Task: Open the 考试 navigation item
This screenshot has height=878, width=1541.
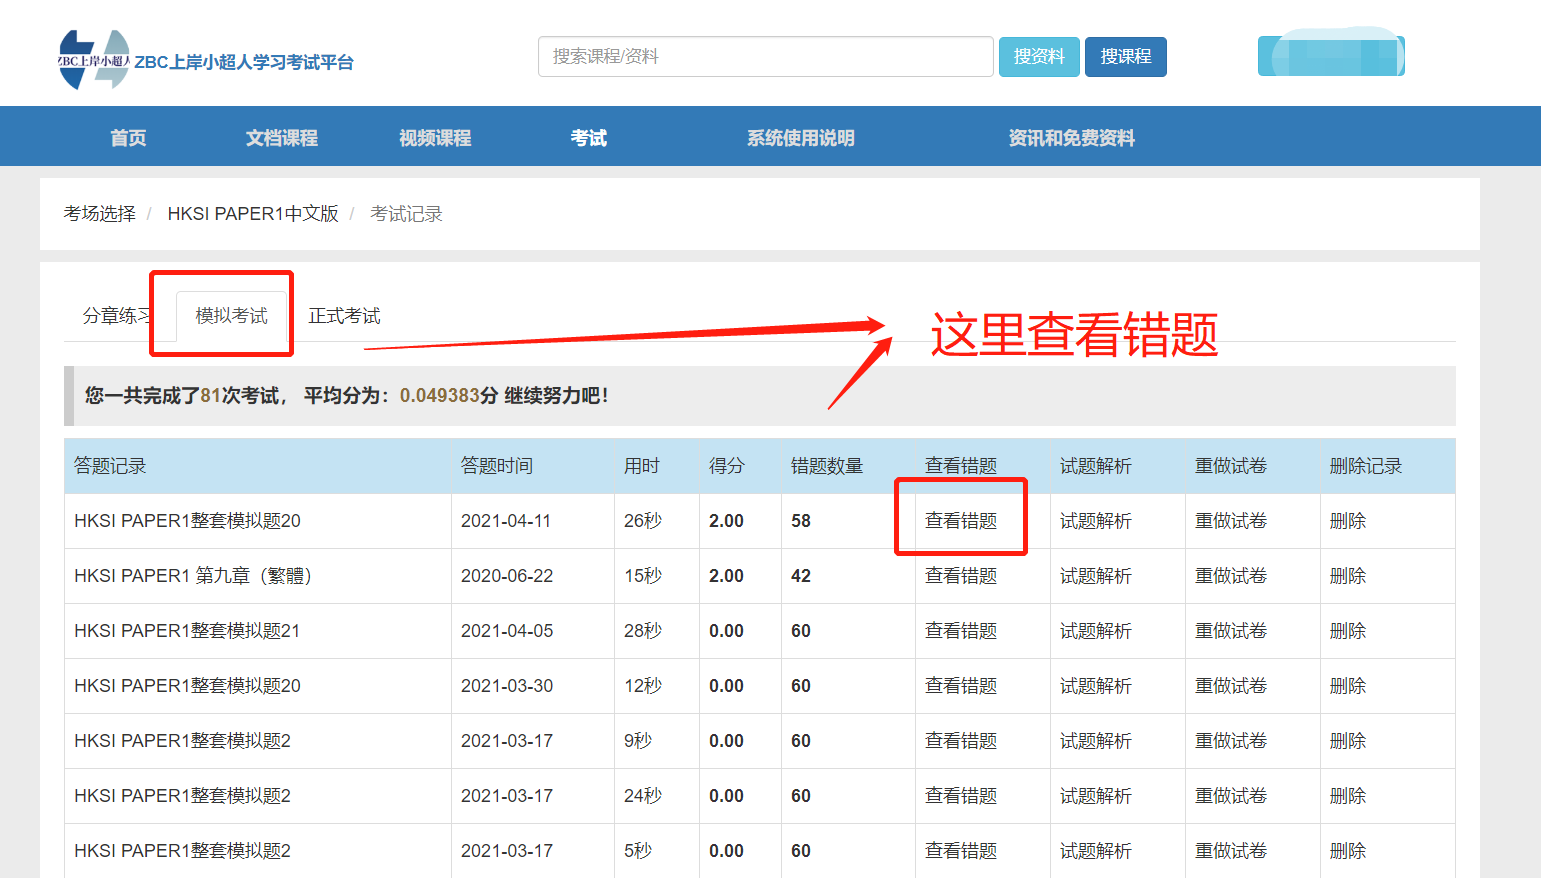Action: 589,138
